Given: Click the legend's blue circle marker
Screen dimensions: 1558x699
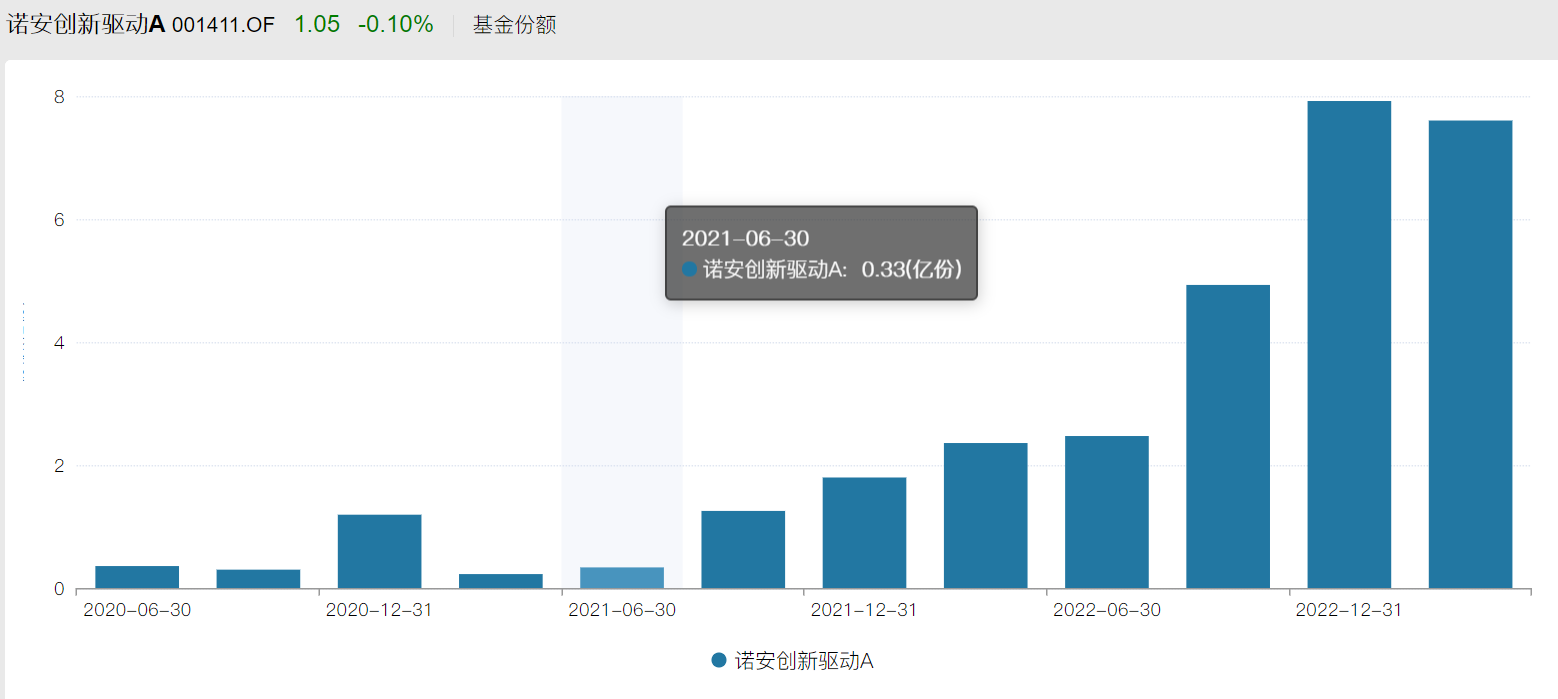Looking at the screenshot, I should point(718,660).
